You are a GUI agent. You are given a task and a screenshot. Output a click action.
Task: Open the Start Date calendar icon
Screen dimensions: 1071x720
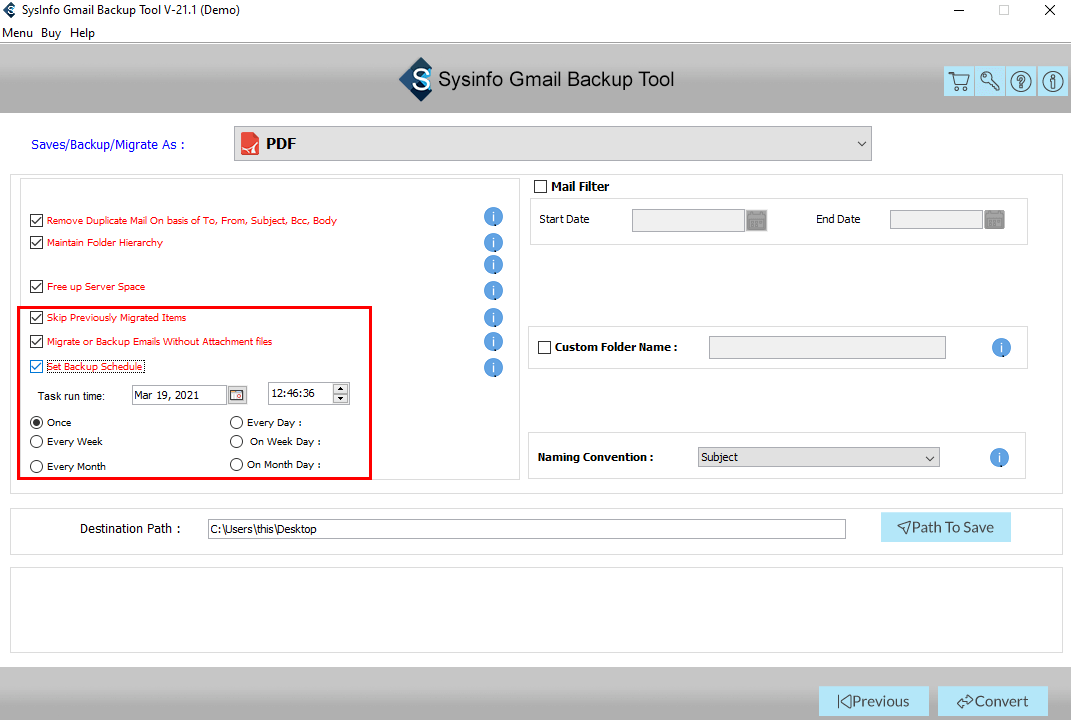pos(756,220)
